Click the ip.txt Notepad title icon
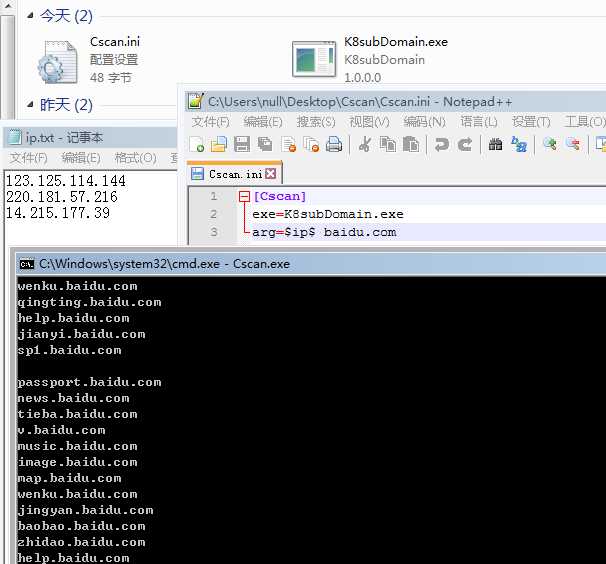The image size is (606, 564). click(15, 137)
